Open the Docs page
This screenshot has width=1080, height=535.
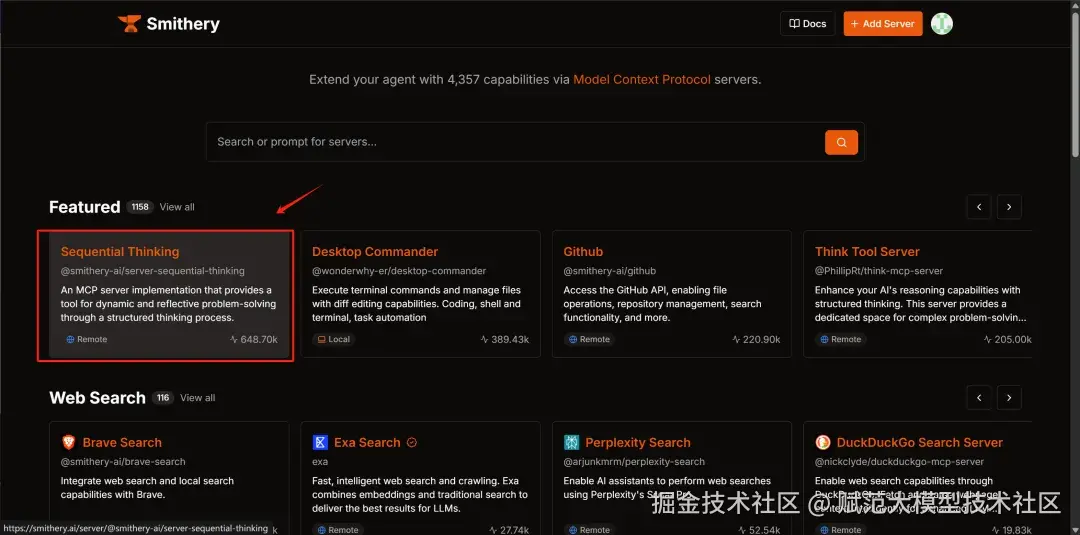[x=807, y=23]
